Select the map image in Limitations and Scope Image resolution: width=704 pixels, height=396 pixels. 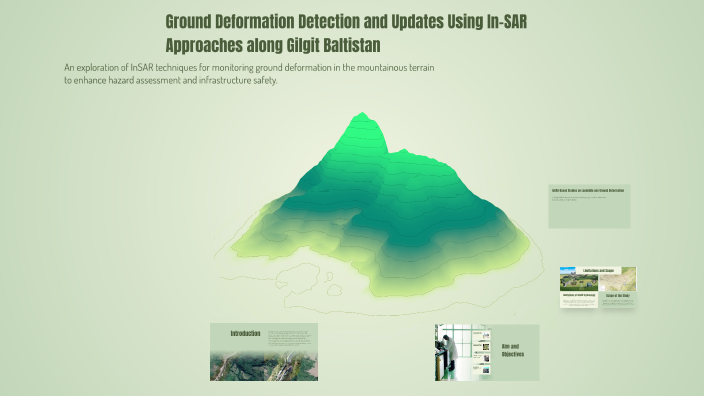[618, 280]
